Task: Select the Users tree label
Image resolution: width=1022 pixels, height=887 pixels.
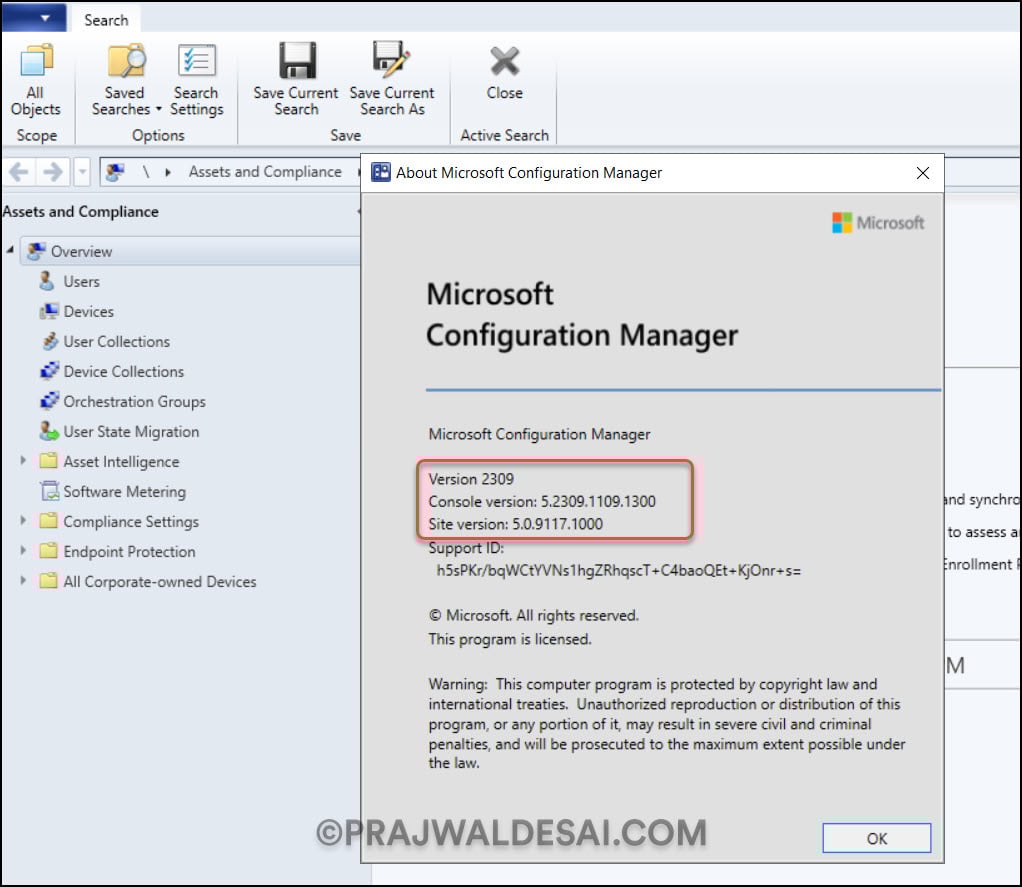Action: click(81, 282)
